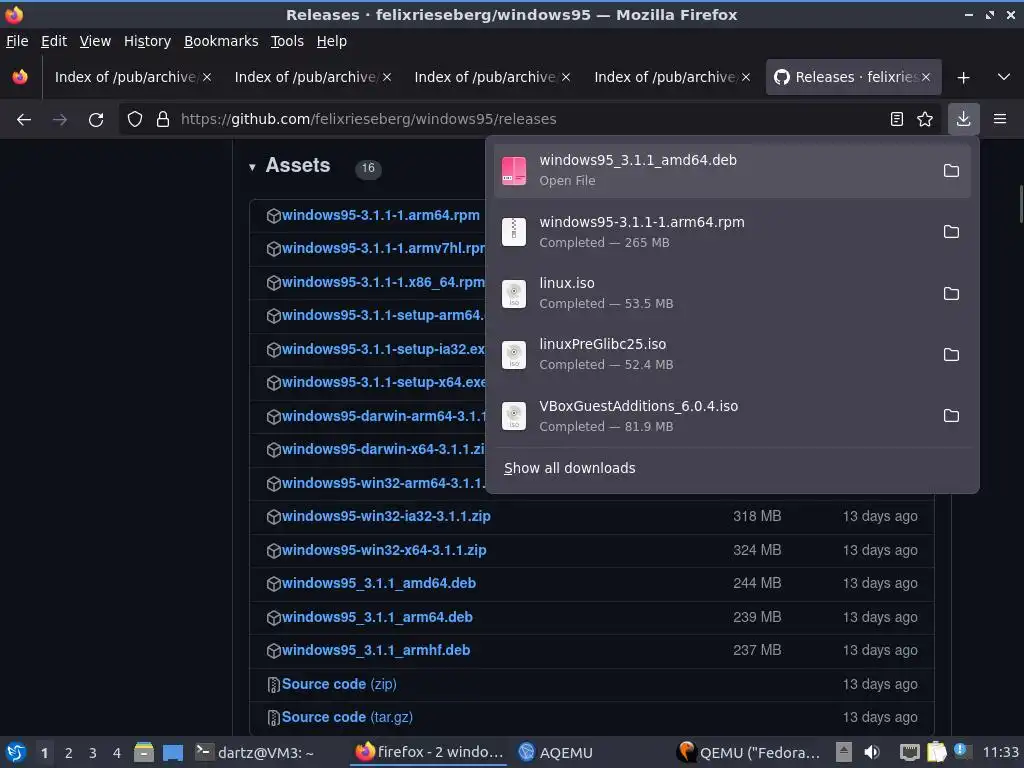Click the page vertical scrollbar thumb
The height and width of the screenshot is (768, 1024).
1021,204
